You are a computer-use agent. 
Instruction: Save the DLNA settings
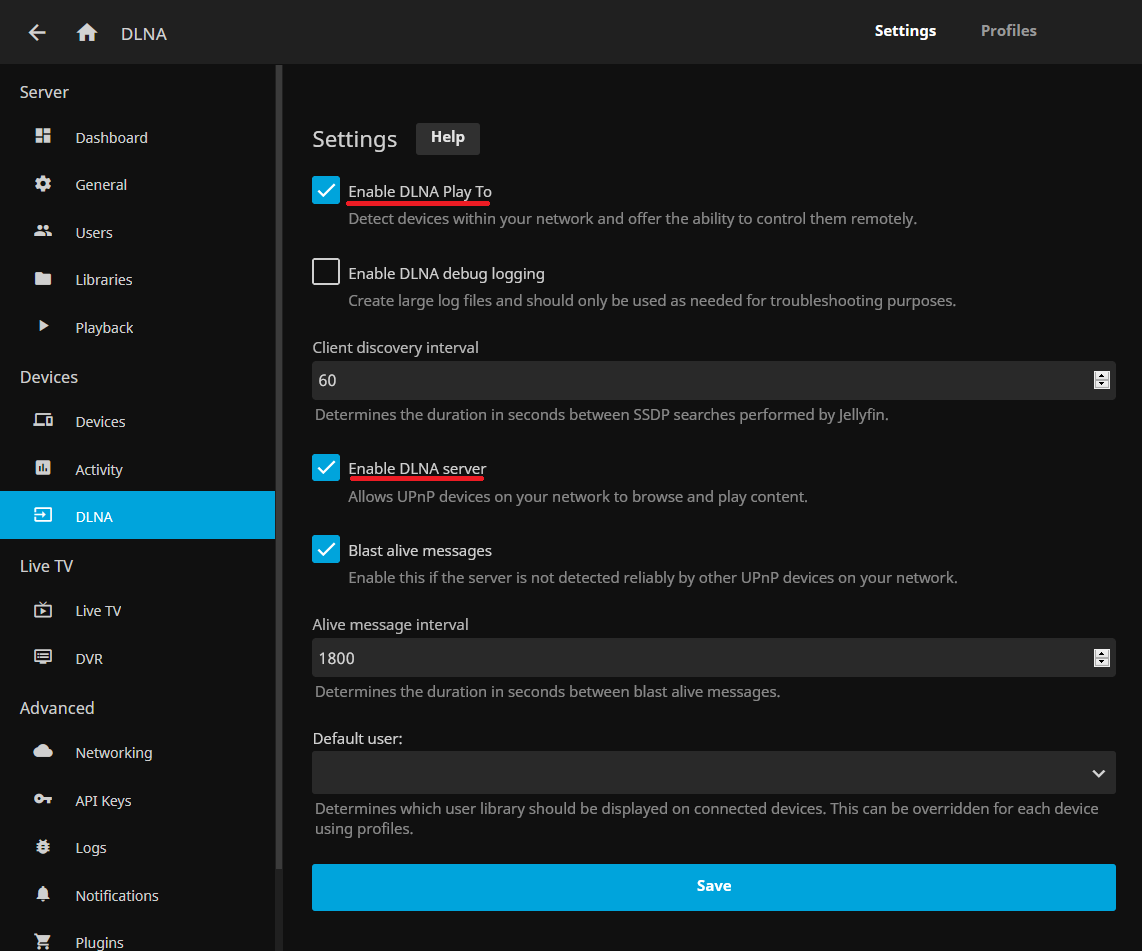[713, 887]
